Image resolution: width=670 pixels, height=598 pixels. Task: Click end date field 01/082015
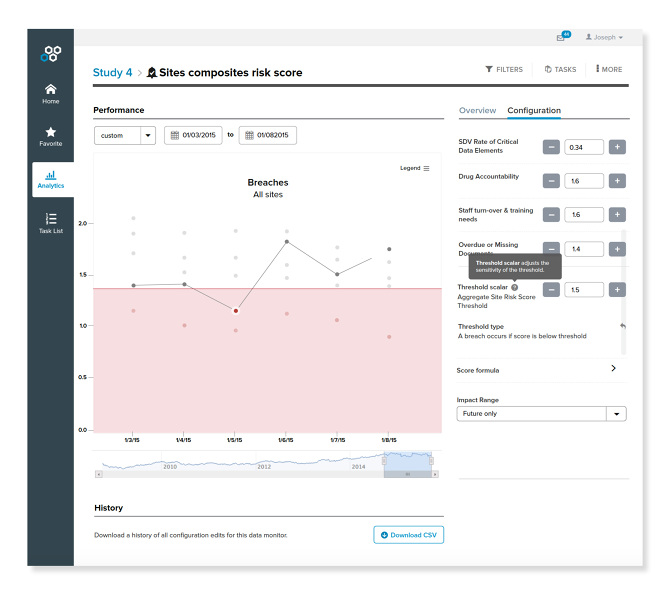(267, 135)
